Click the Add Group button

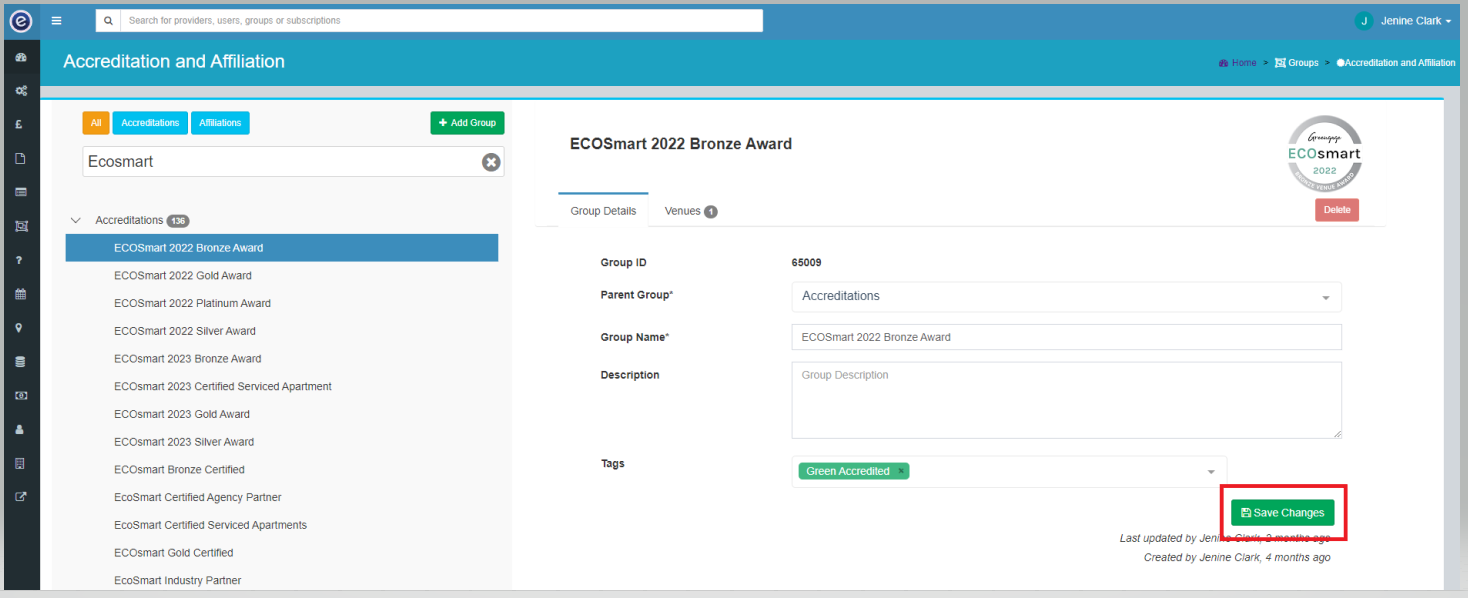coord(467,123)
